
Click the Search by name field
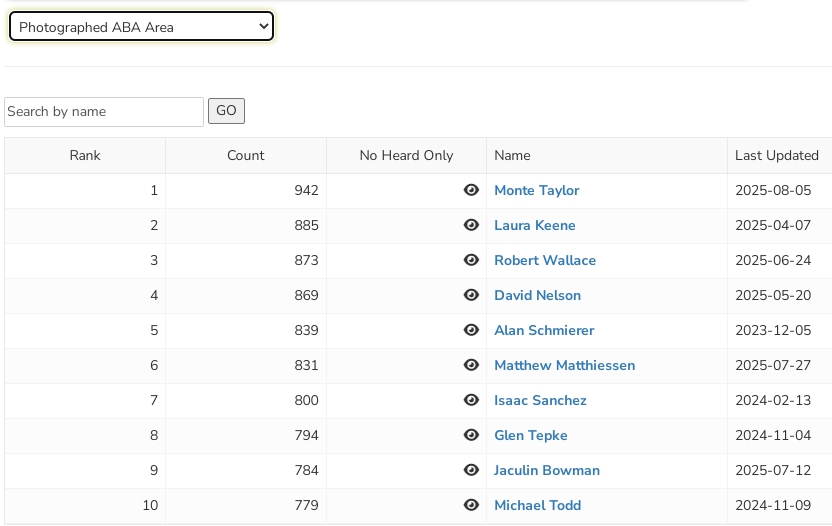click(x=104, y=112)
